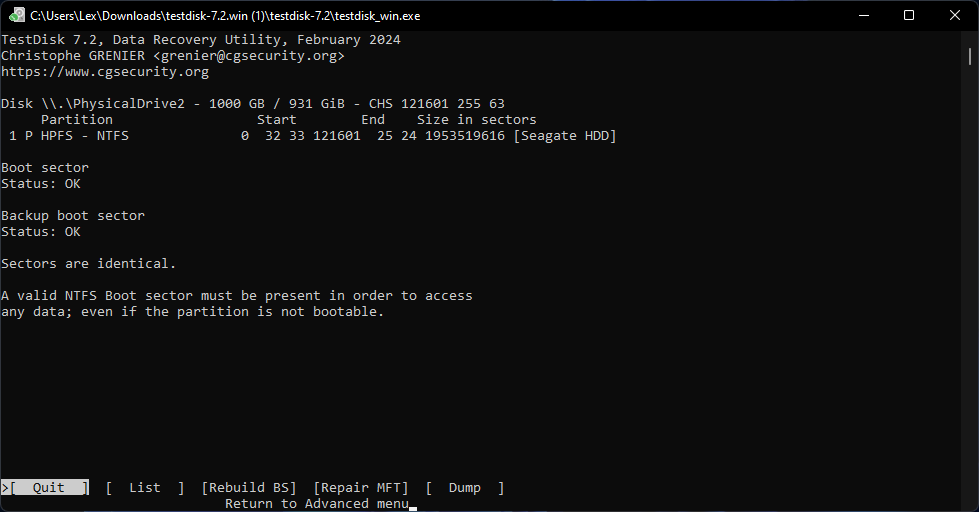The width and height of the screenshot is (979, 512).
Task: Click the Backup boot sector heading
Action: point(73,216)
